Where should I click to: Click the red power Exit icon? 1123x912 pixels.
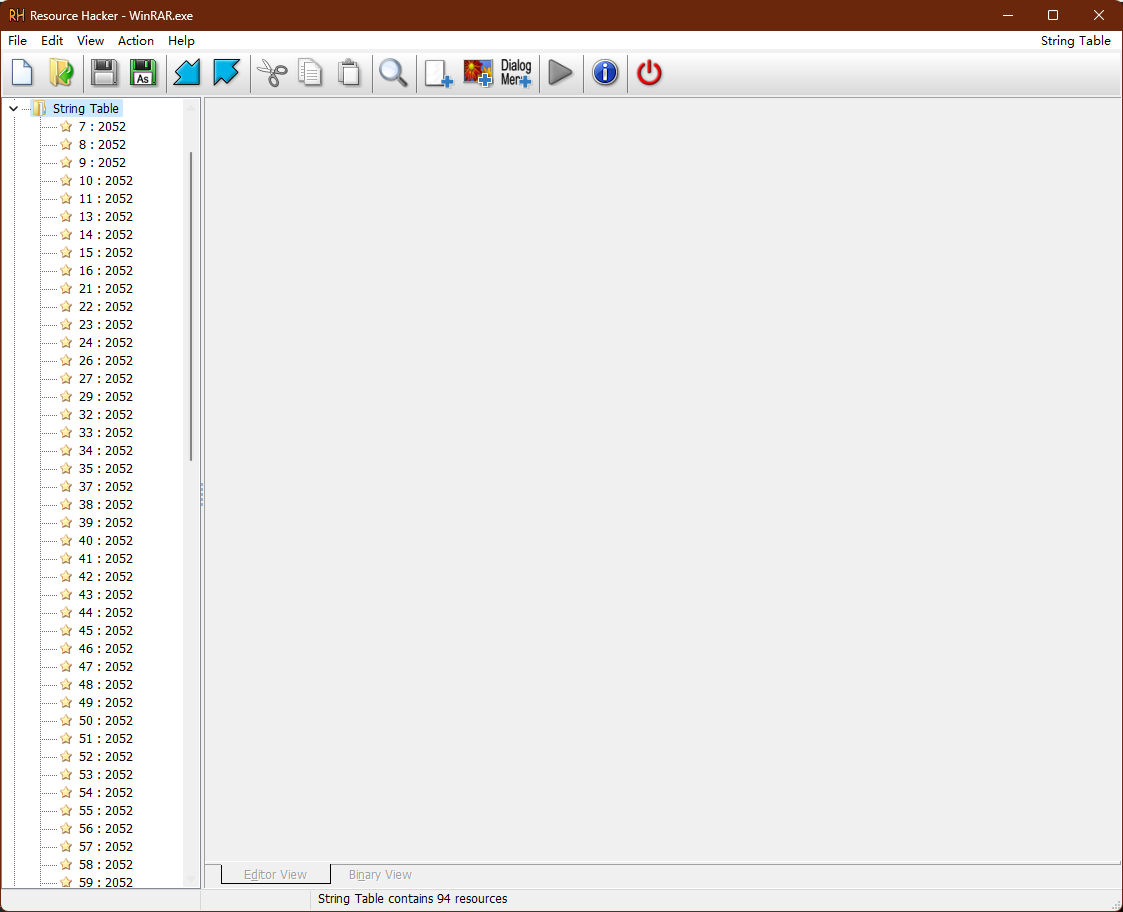(x=649, y=73)
